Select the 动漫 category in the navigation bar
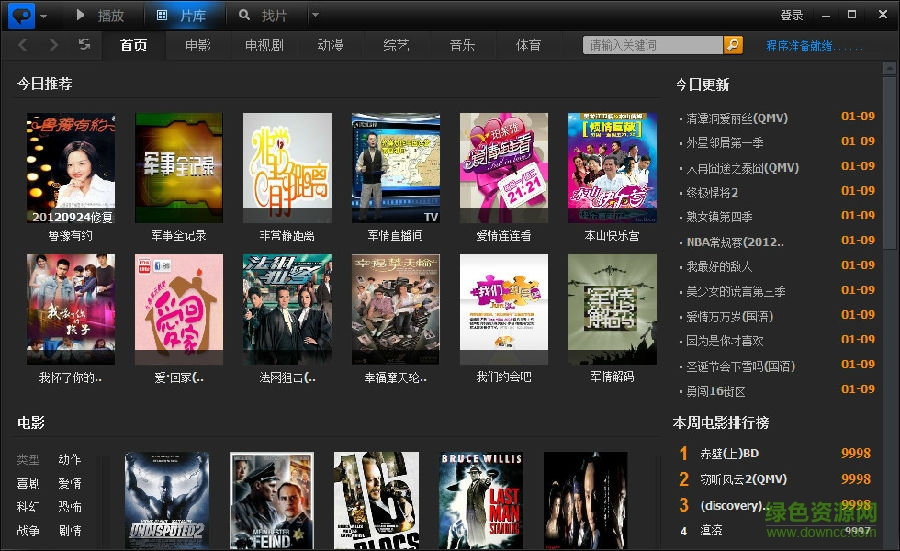This screenshot has height=551, width=900. point(330,45)
